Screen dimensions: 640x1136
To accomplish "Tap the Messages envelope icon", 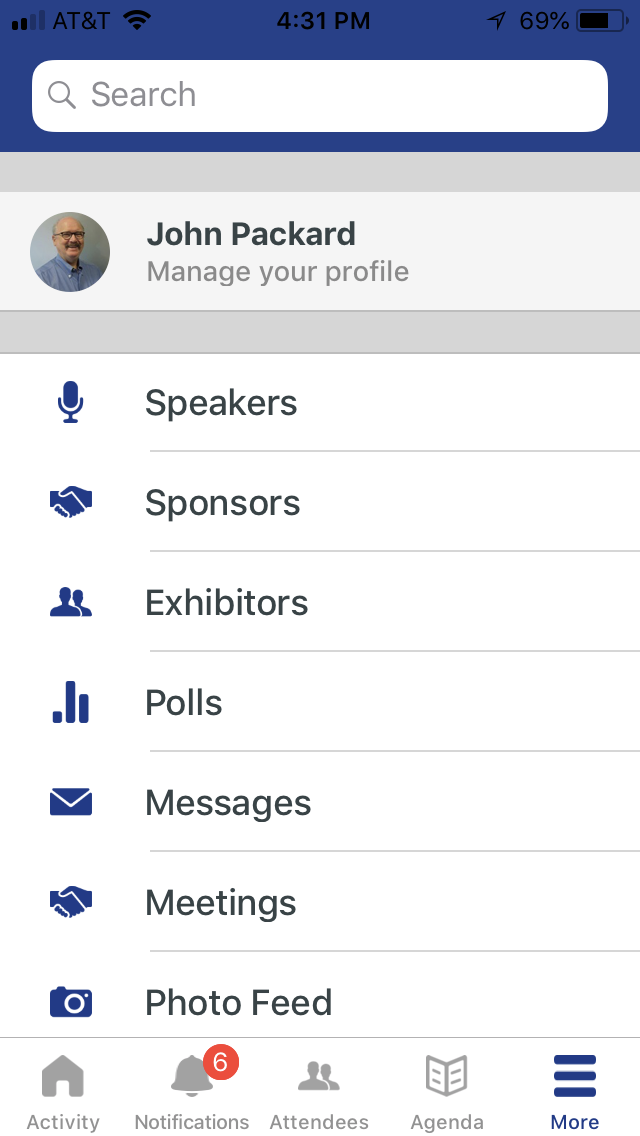I will [x=70, y=802].
